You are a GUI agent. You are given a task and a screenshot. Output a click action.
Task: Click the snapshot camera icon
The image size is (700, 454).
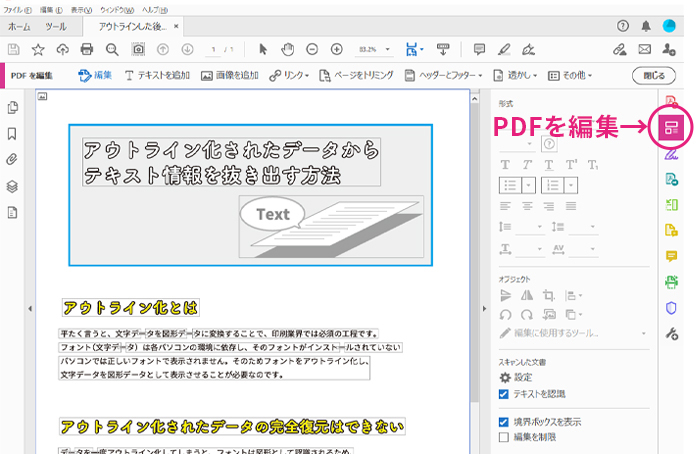pos(138,49)
